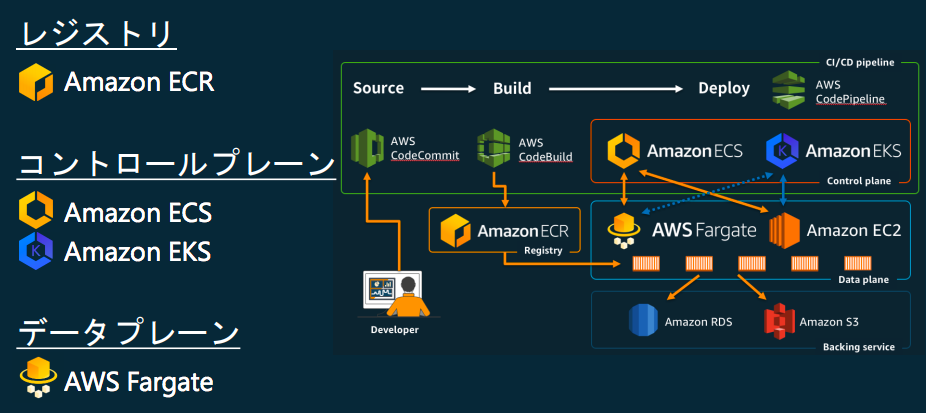Screen dimensions: 926x413
Task: Click "Amazon EKS" text in the Control plane box
Action: (x=853, y=151)
